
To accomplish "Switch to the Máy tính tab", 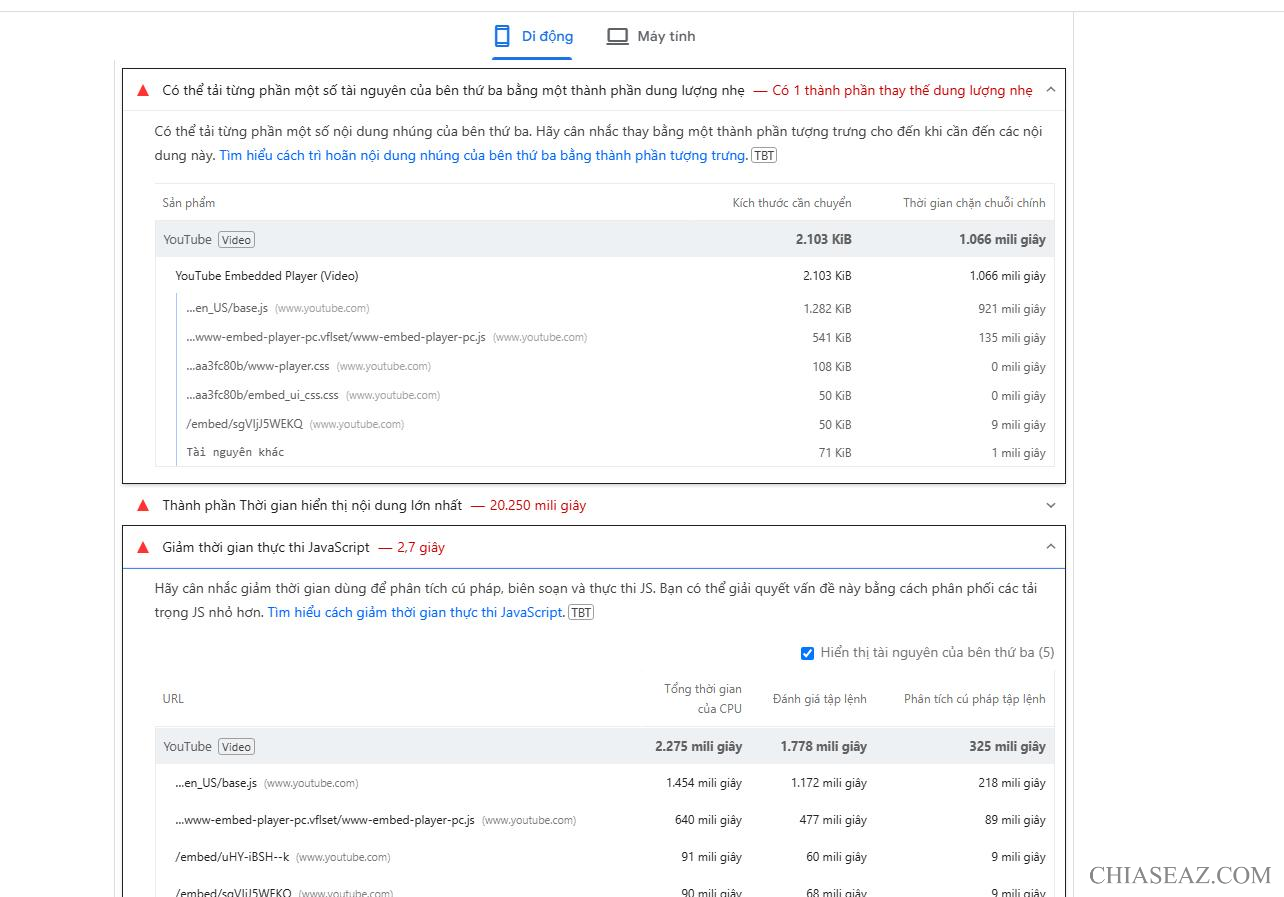I will point(651,37).
